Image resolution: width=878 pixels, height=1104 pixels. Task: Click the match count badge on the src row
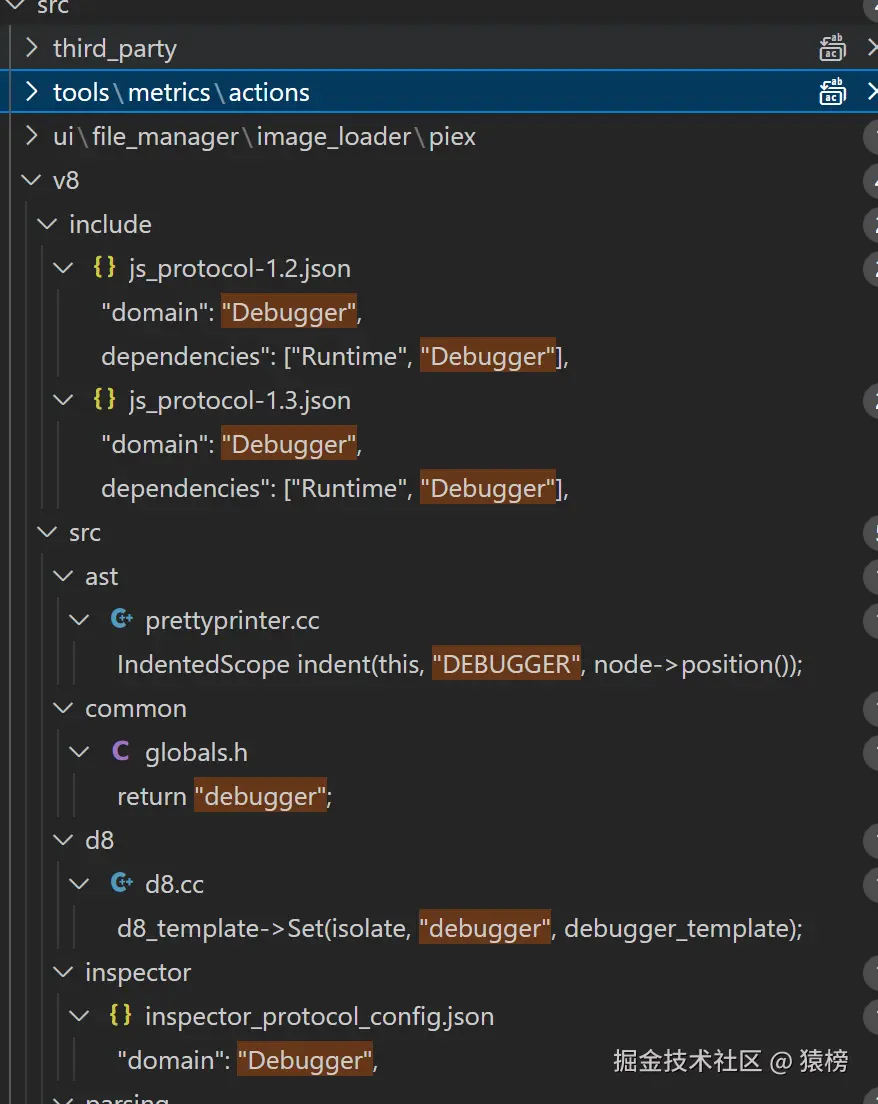(x=872, y=532)
